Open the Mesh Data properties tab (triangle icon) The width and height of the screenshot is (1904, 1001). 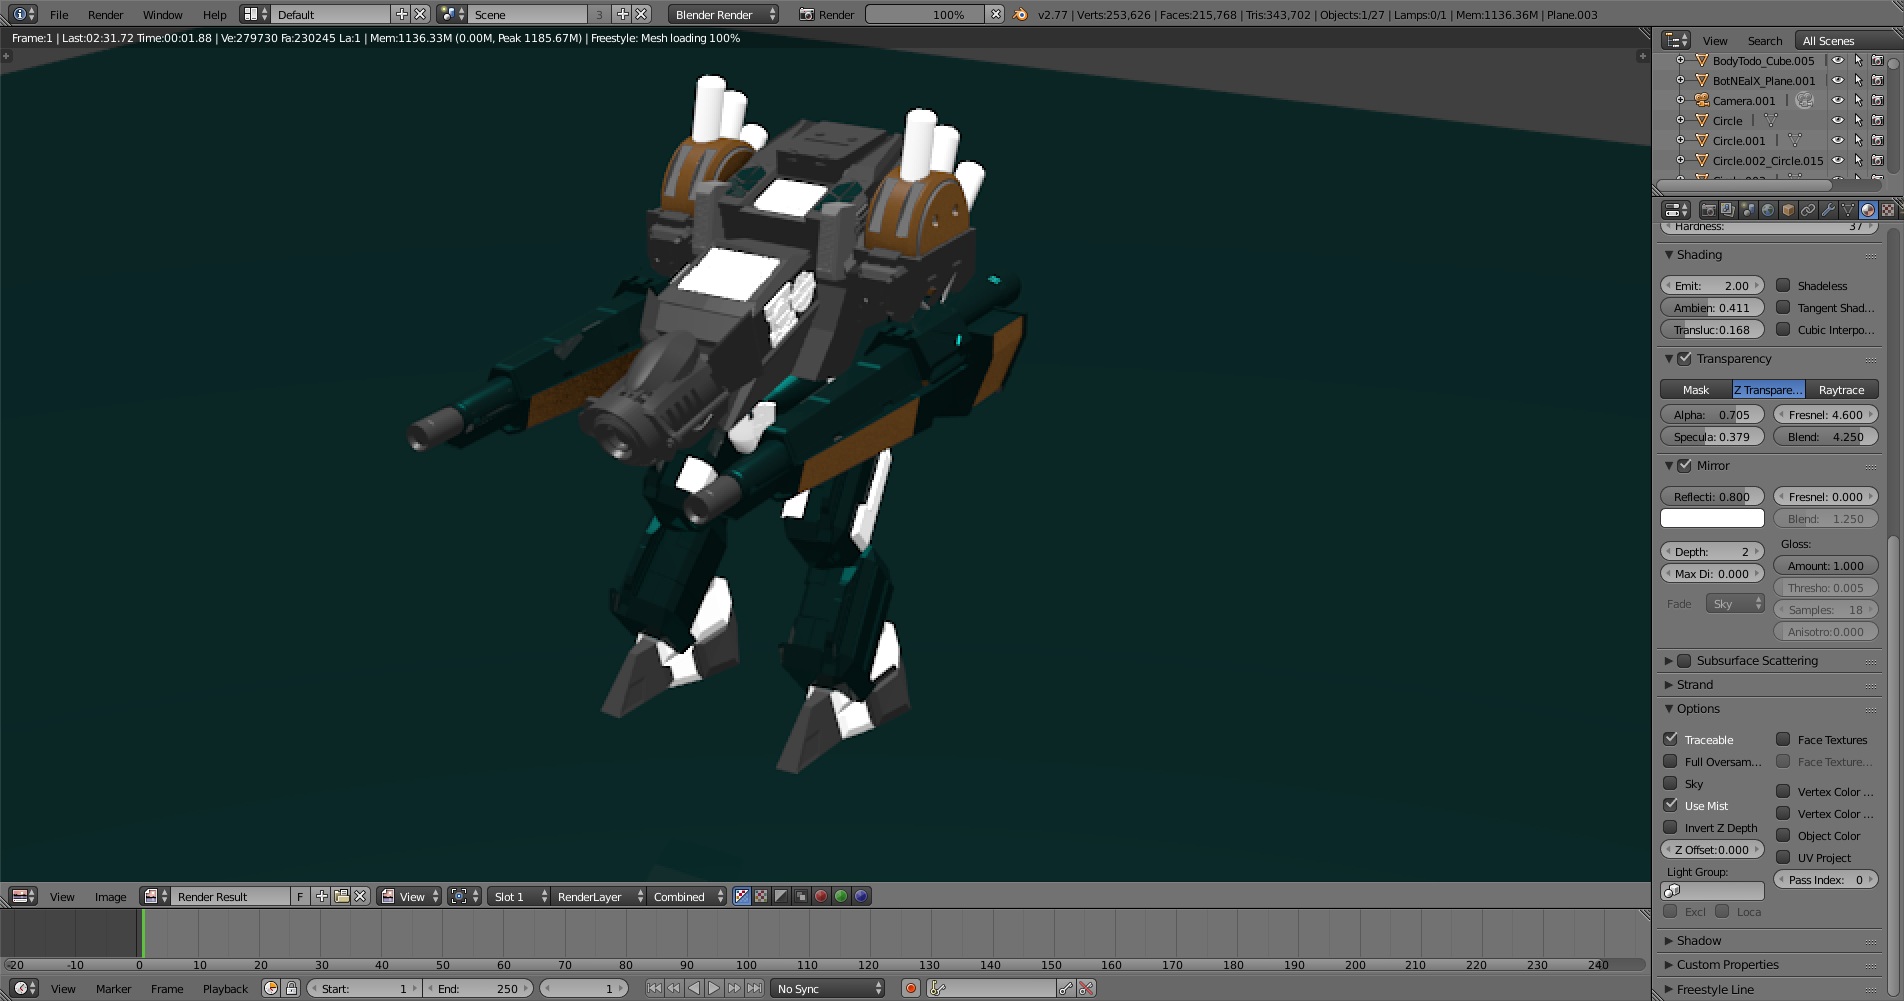[x=1848, y=210]
